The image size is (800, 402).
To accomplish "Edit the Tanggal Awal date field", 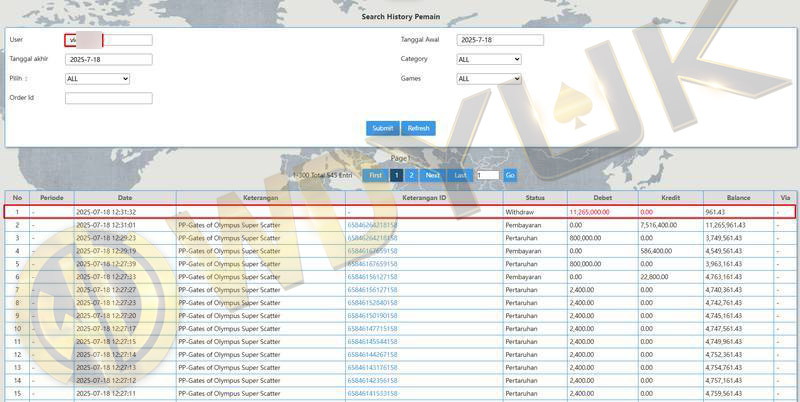I will click(x=500, y=40).
